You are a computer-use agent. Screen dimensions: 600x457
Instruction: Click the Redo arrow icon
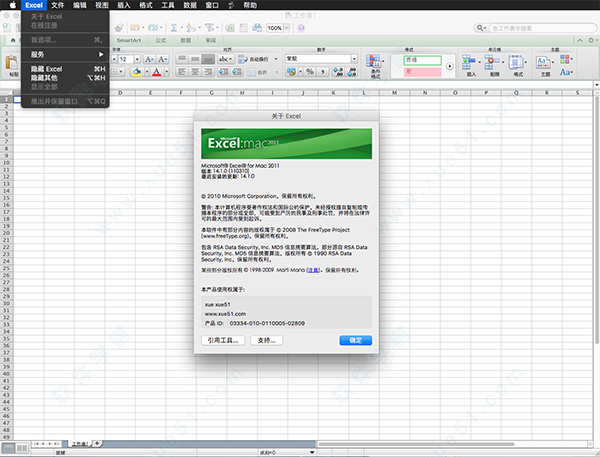tap(153, 28)
